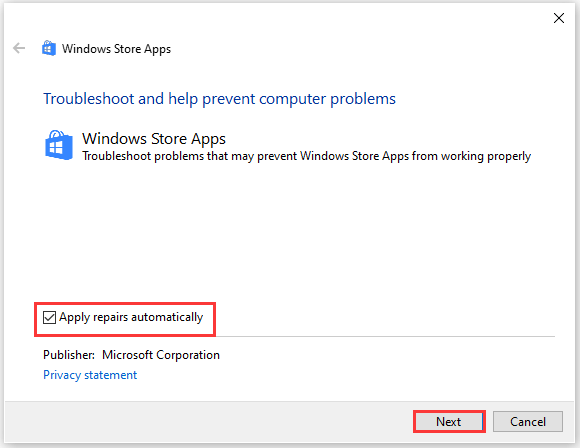Close the troubleshooter dialog with the X
The height and width of the screenshot is (448, 580).
coord(559,18)
